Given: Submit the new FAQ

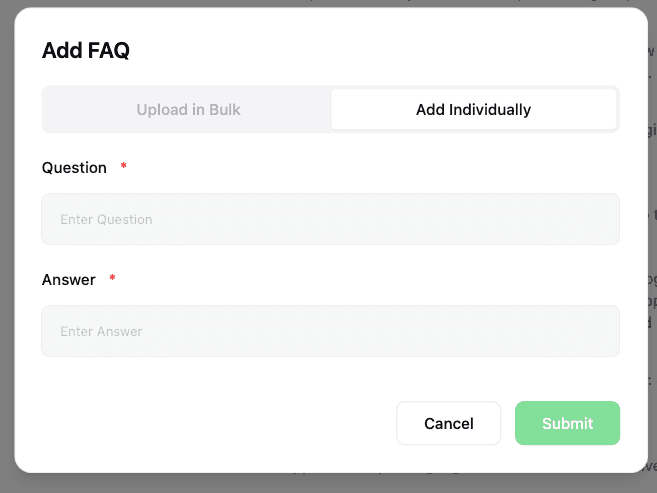Looking at the screenshot, I should 567,423.
